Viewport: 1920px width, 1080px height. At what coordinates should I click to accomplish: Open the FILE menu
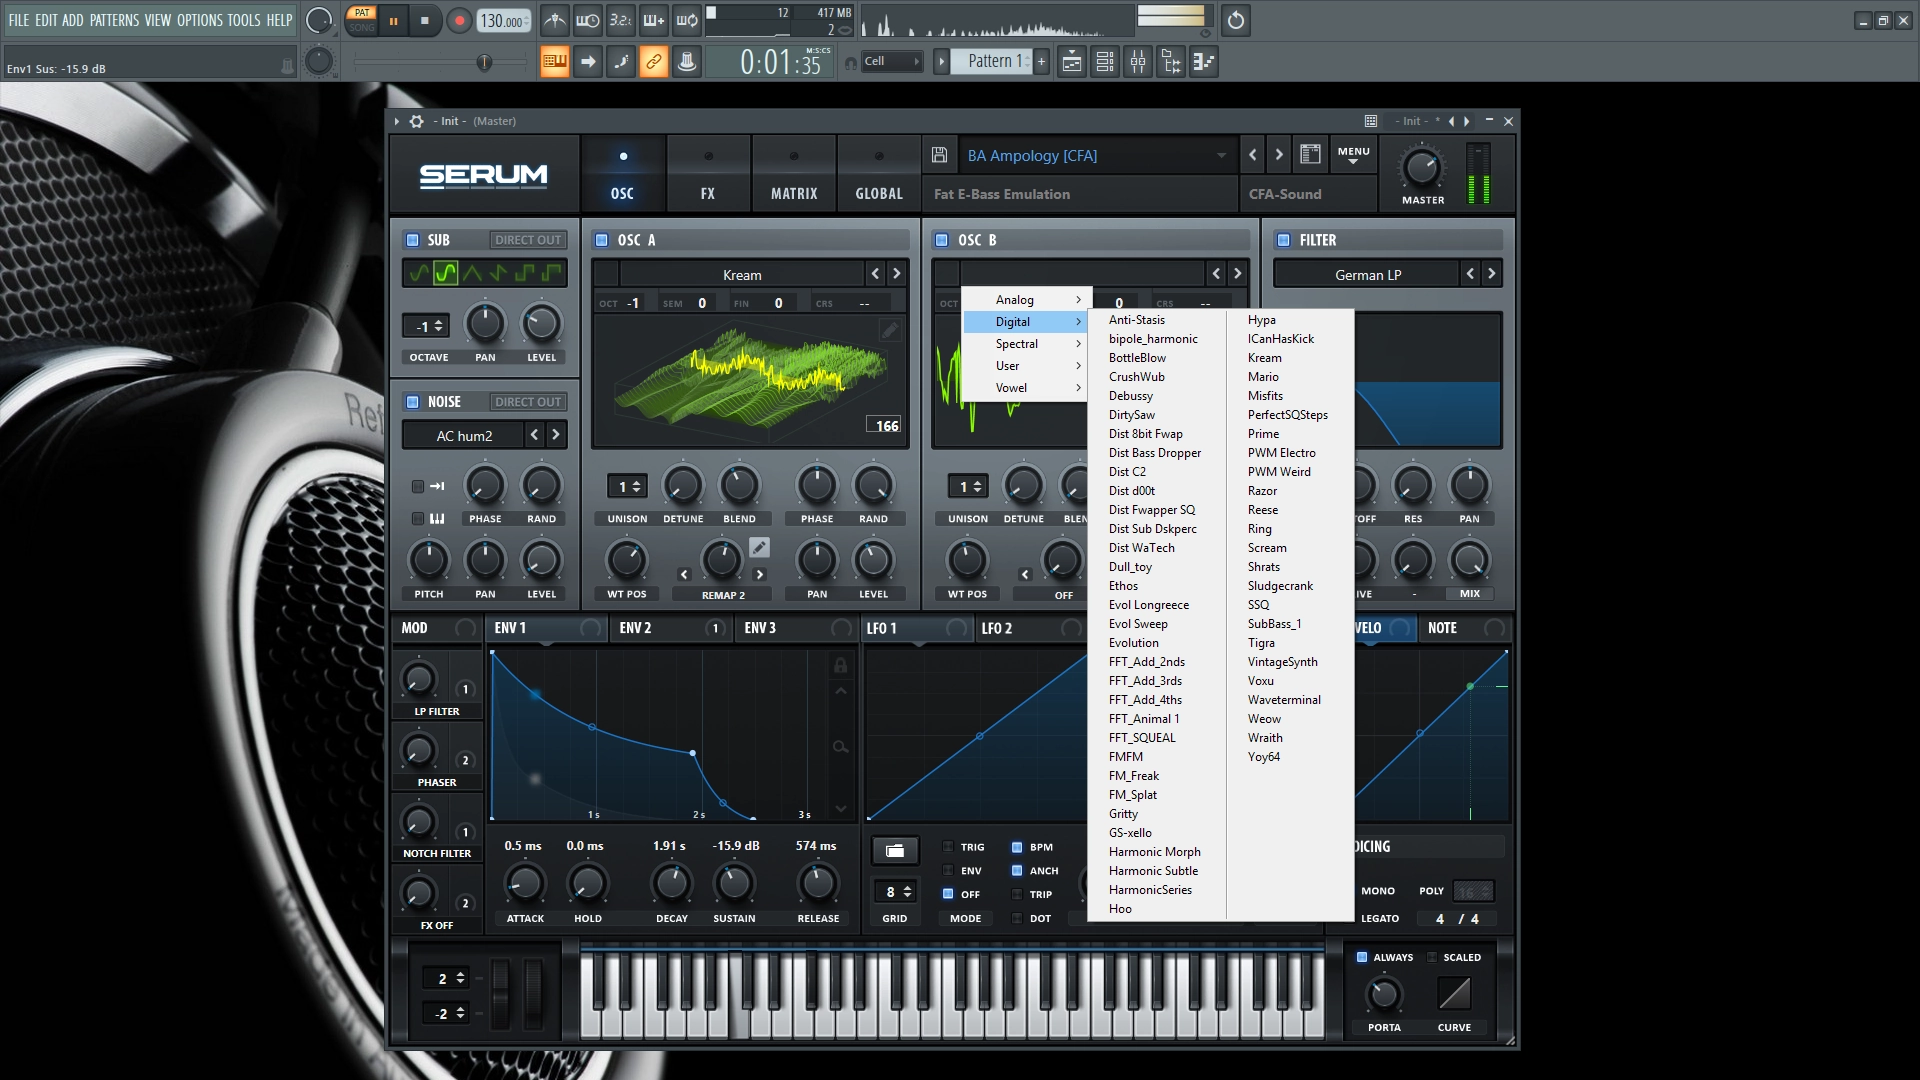coord(19,20)
